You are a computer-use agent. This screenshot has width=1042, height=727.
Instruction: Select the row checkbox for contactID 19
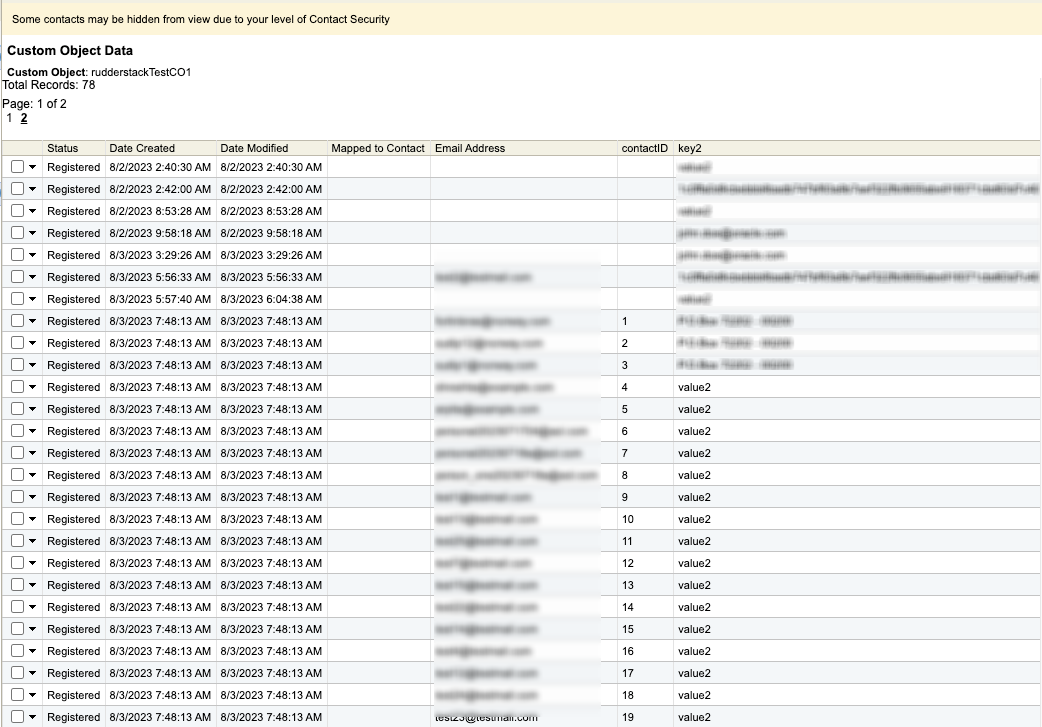click(17, 717)
